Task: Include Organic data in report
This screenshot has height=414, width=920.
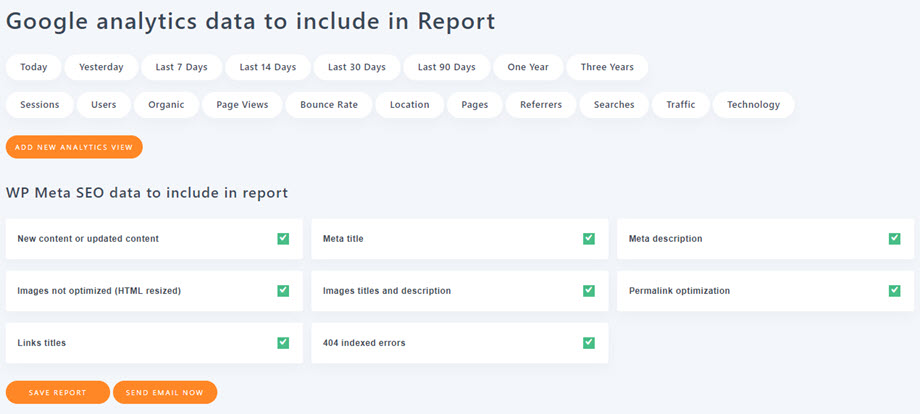Action: pos(166,105)
